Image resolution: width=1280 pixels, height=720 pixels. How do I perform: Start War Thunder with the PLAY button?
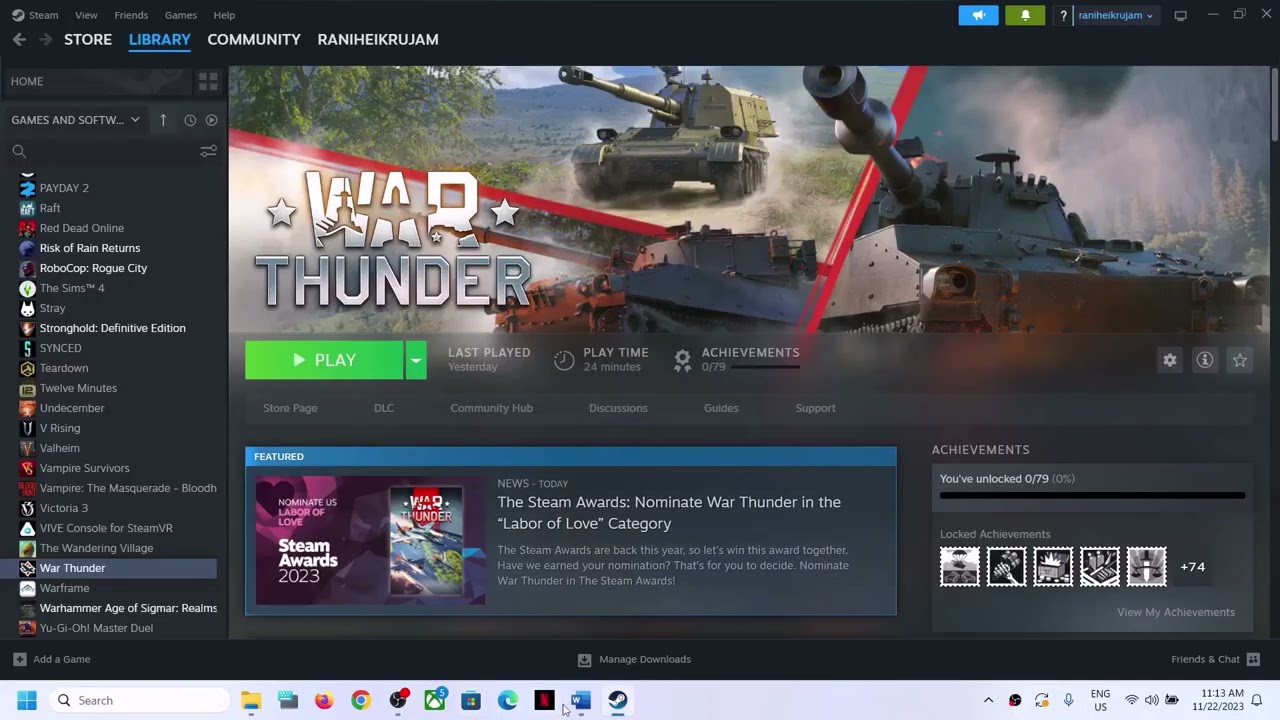point(324,360)
